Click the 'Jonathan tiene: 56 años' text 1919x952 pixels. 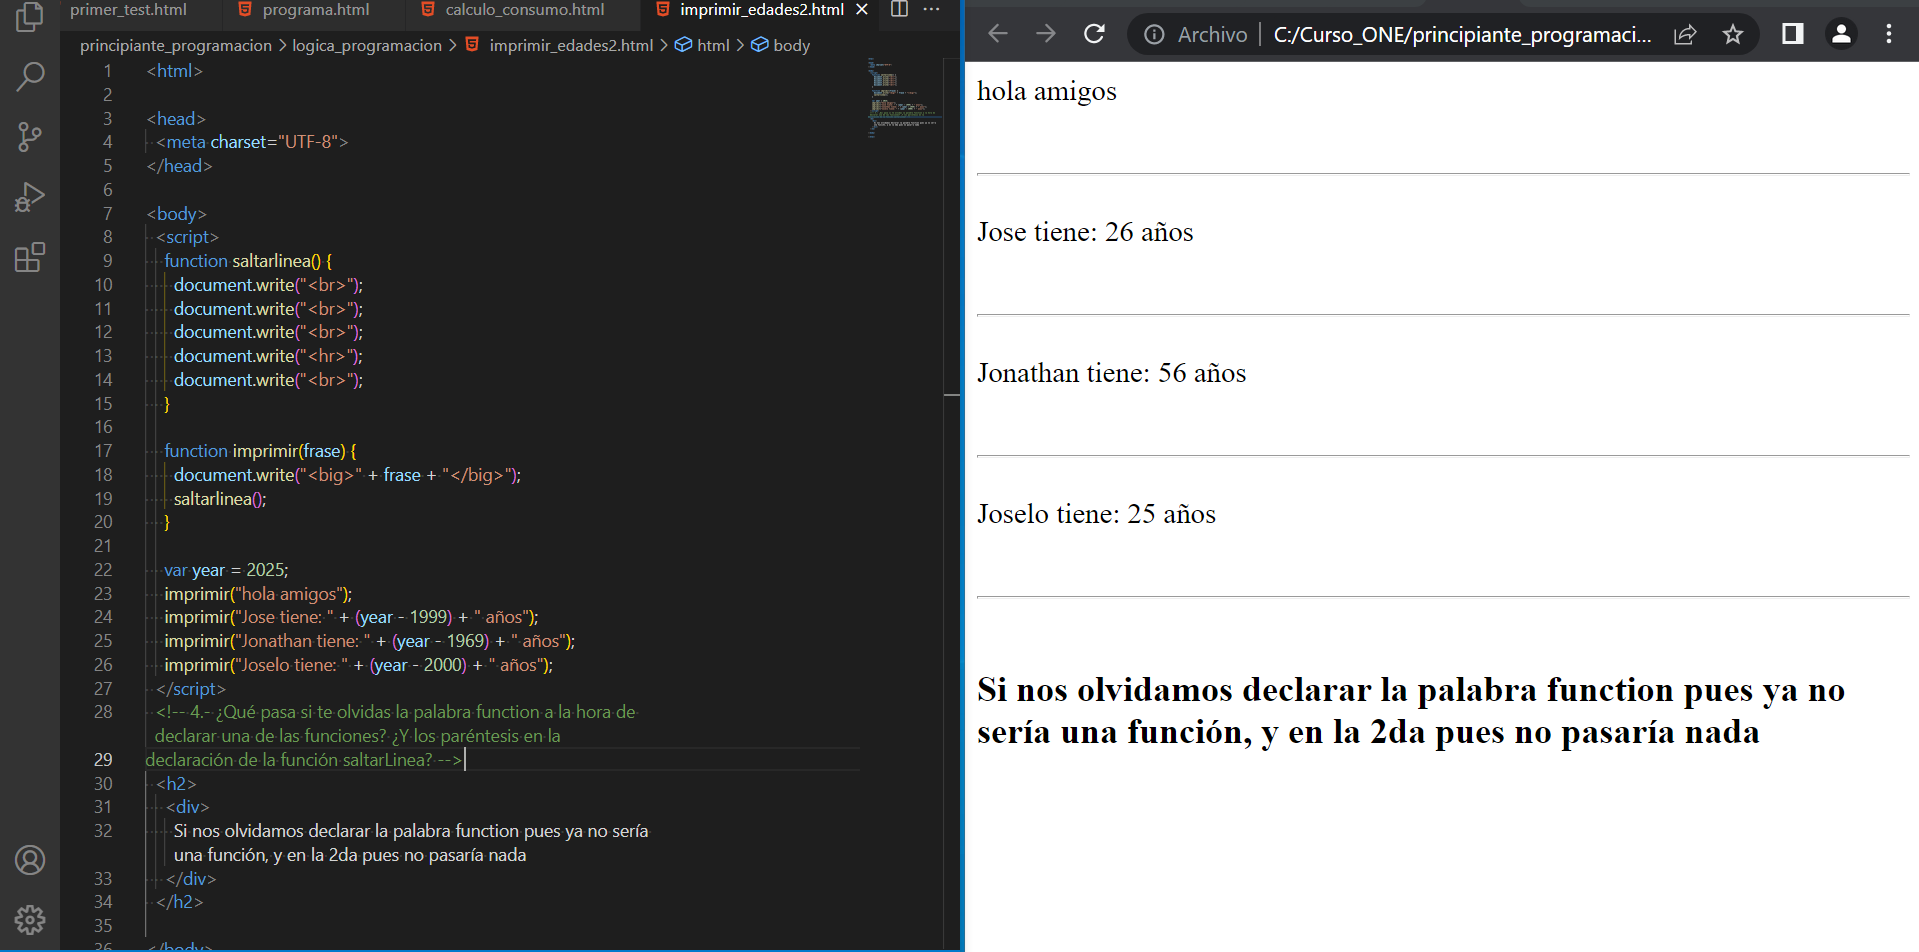[x=1111, y=373]
